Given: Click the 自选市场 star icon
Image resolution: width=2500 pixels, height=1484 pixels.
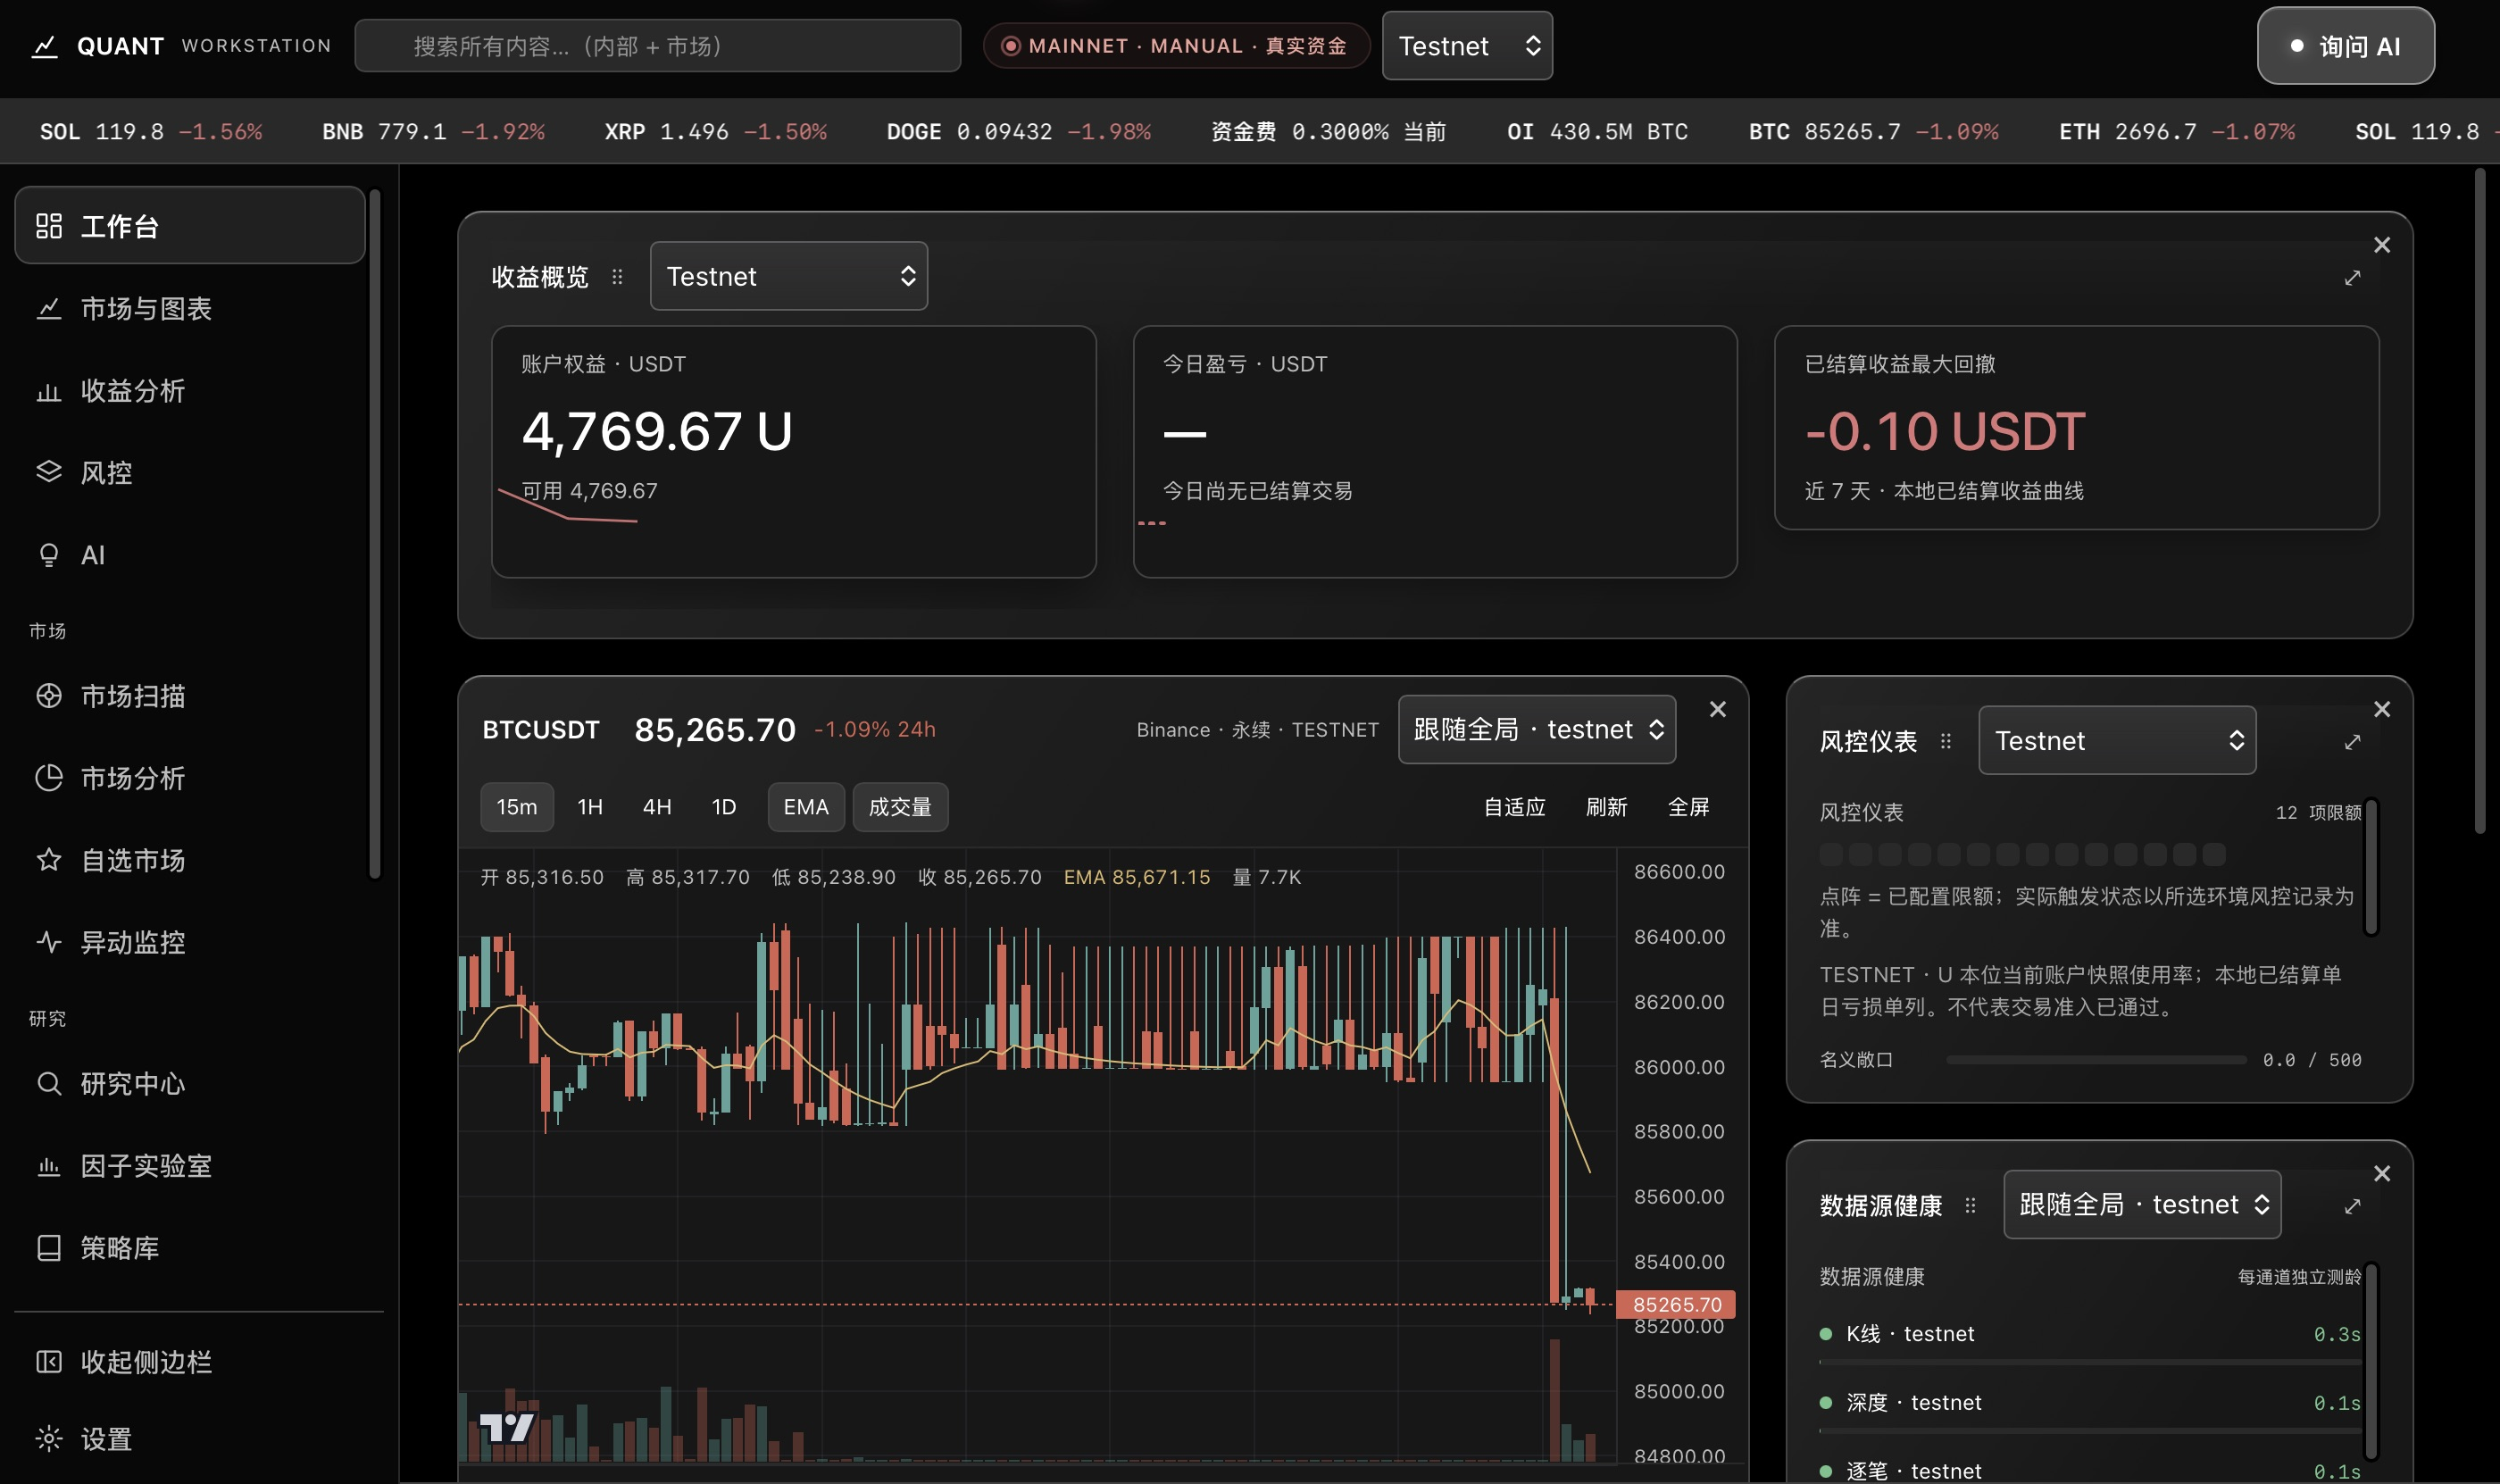Looking at the screenshot, I should coord(49,860).
